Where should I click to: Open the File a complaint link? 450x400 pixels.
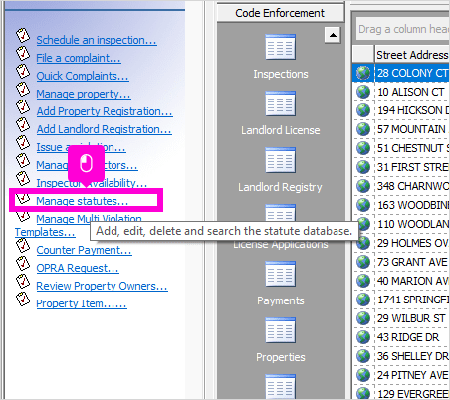(x=78, y=58)
